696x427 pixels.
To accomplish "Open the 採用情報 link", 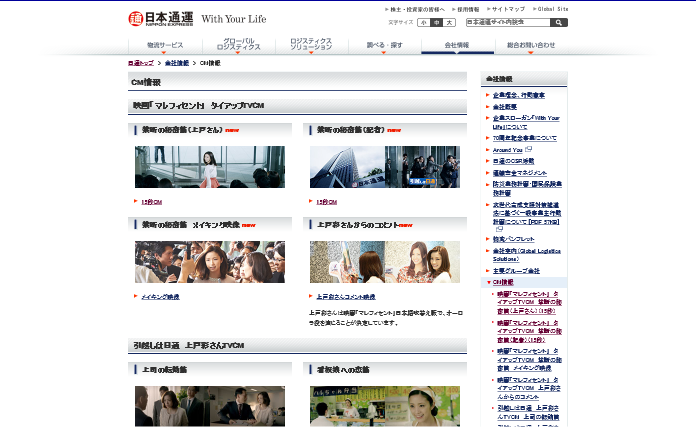I will tap(466, 9).
